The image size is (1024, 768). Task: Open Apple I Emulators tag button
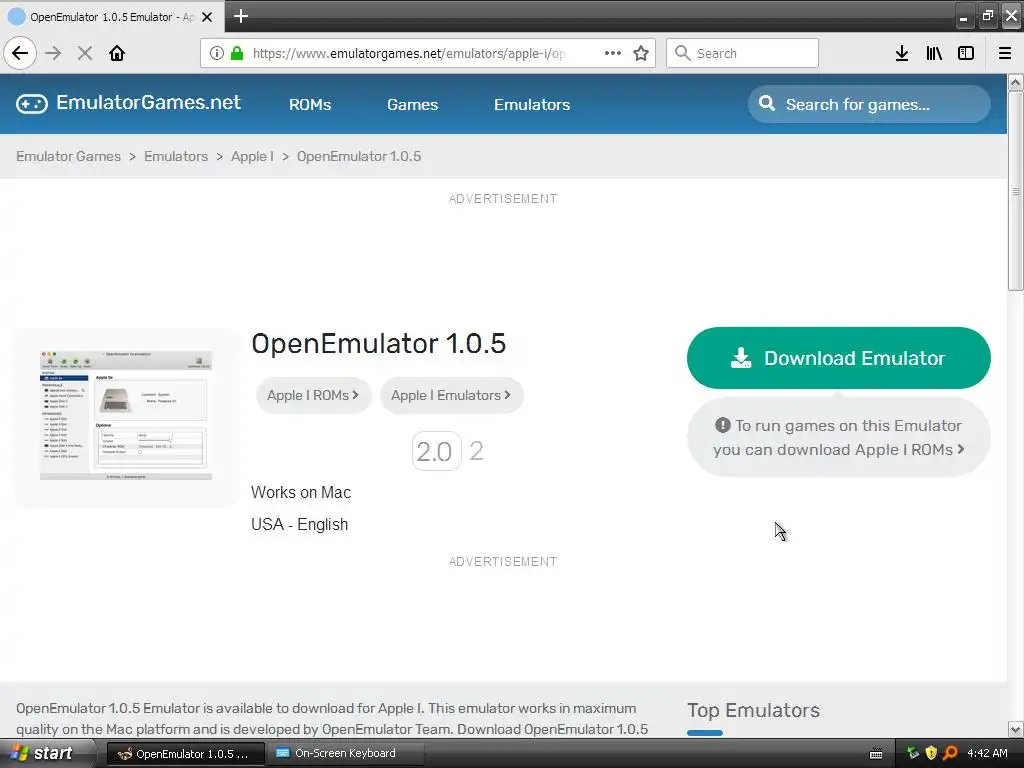point(451,395)
